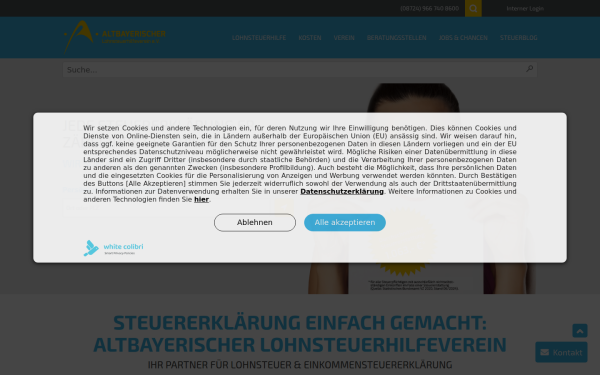This screenshot has height=375, width=600.
Task: Open the Beratungsstellen menu item
Action: [396, 38]
